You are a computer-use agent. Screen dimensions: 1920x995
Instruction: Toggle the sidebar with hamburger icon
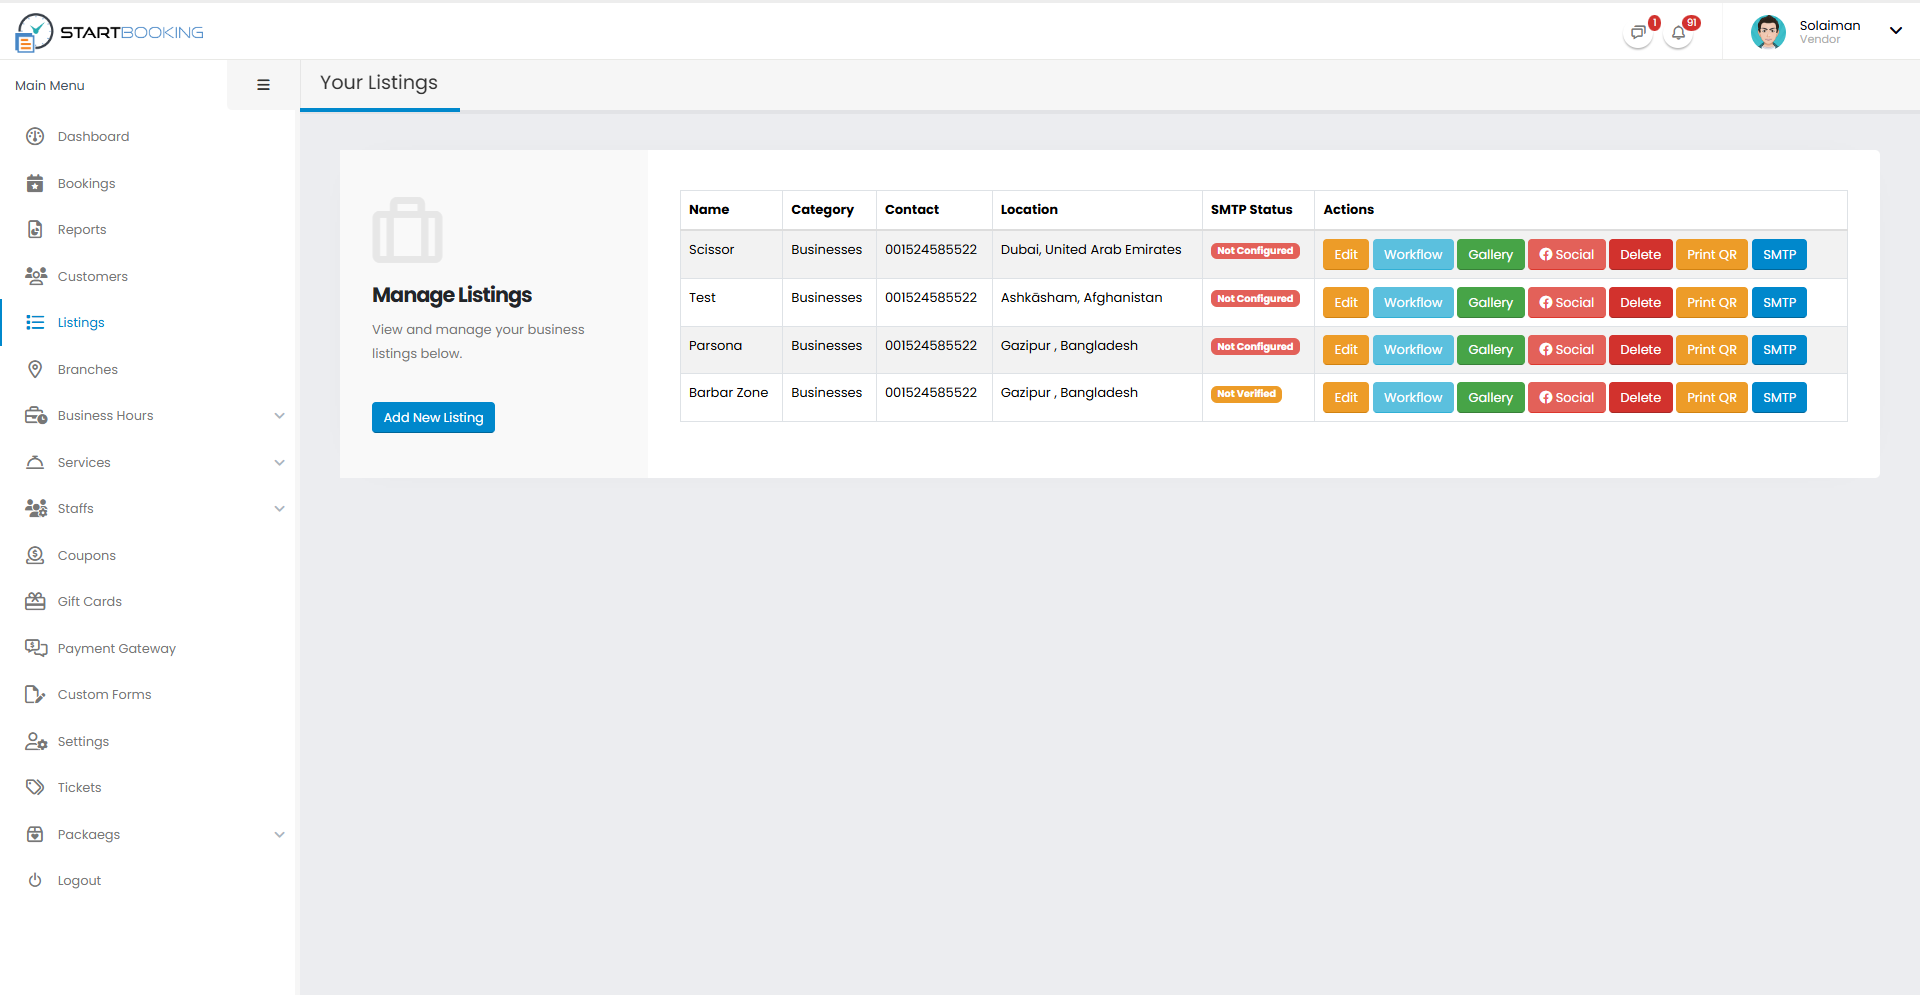coord(263,86)
